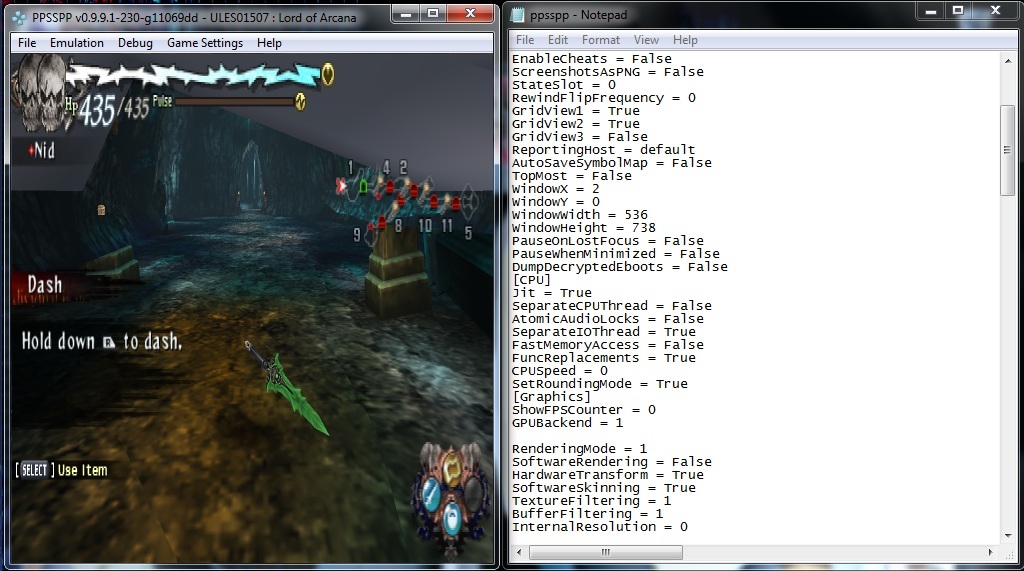Open Emulation menu in PPSSPP

(76, 43)
